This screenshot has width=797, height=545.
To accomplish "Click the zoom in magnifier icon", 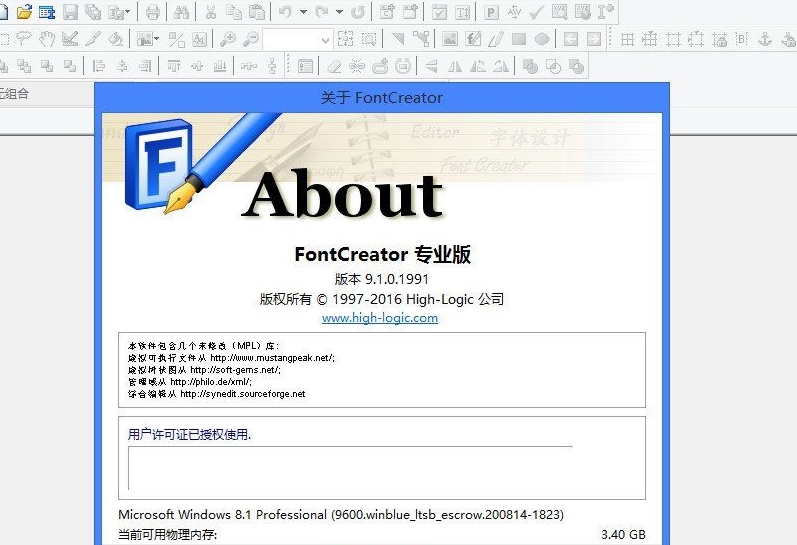I will pos(227,39).
